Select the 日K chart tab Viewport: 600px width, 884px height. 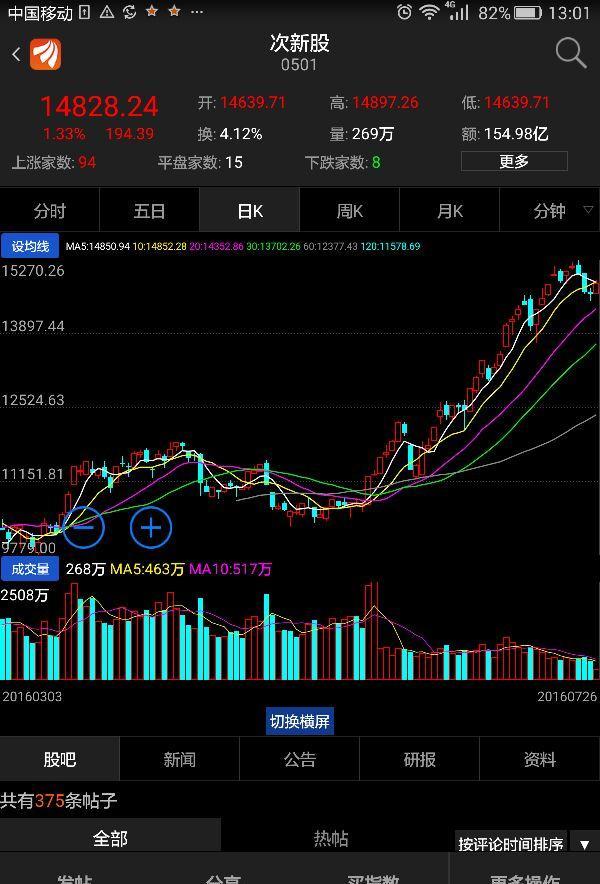[249, 211]
